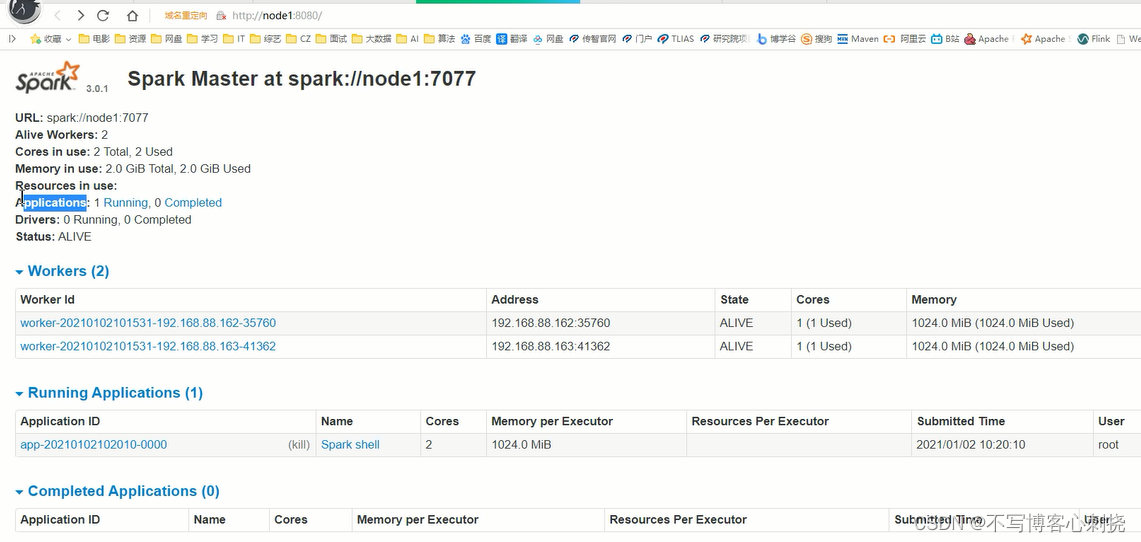This screenshot has height=542, width=1141.
Task: Click submitted time 2021/01/02 10:20:10
Action: (971, 445)
